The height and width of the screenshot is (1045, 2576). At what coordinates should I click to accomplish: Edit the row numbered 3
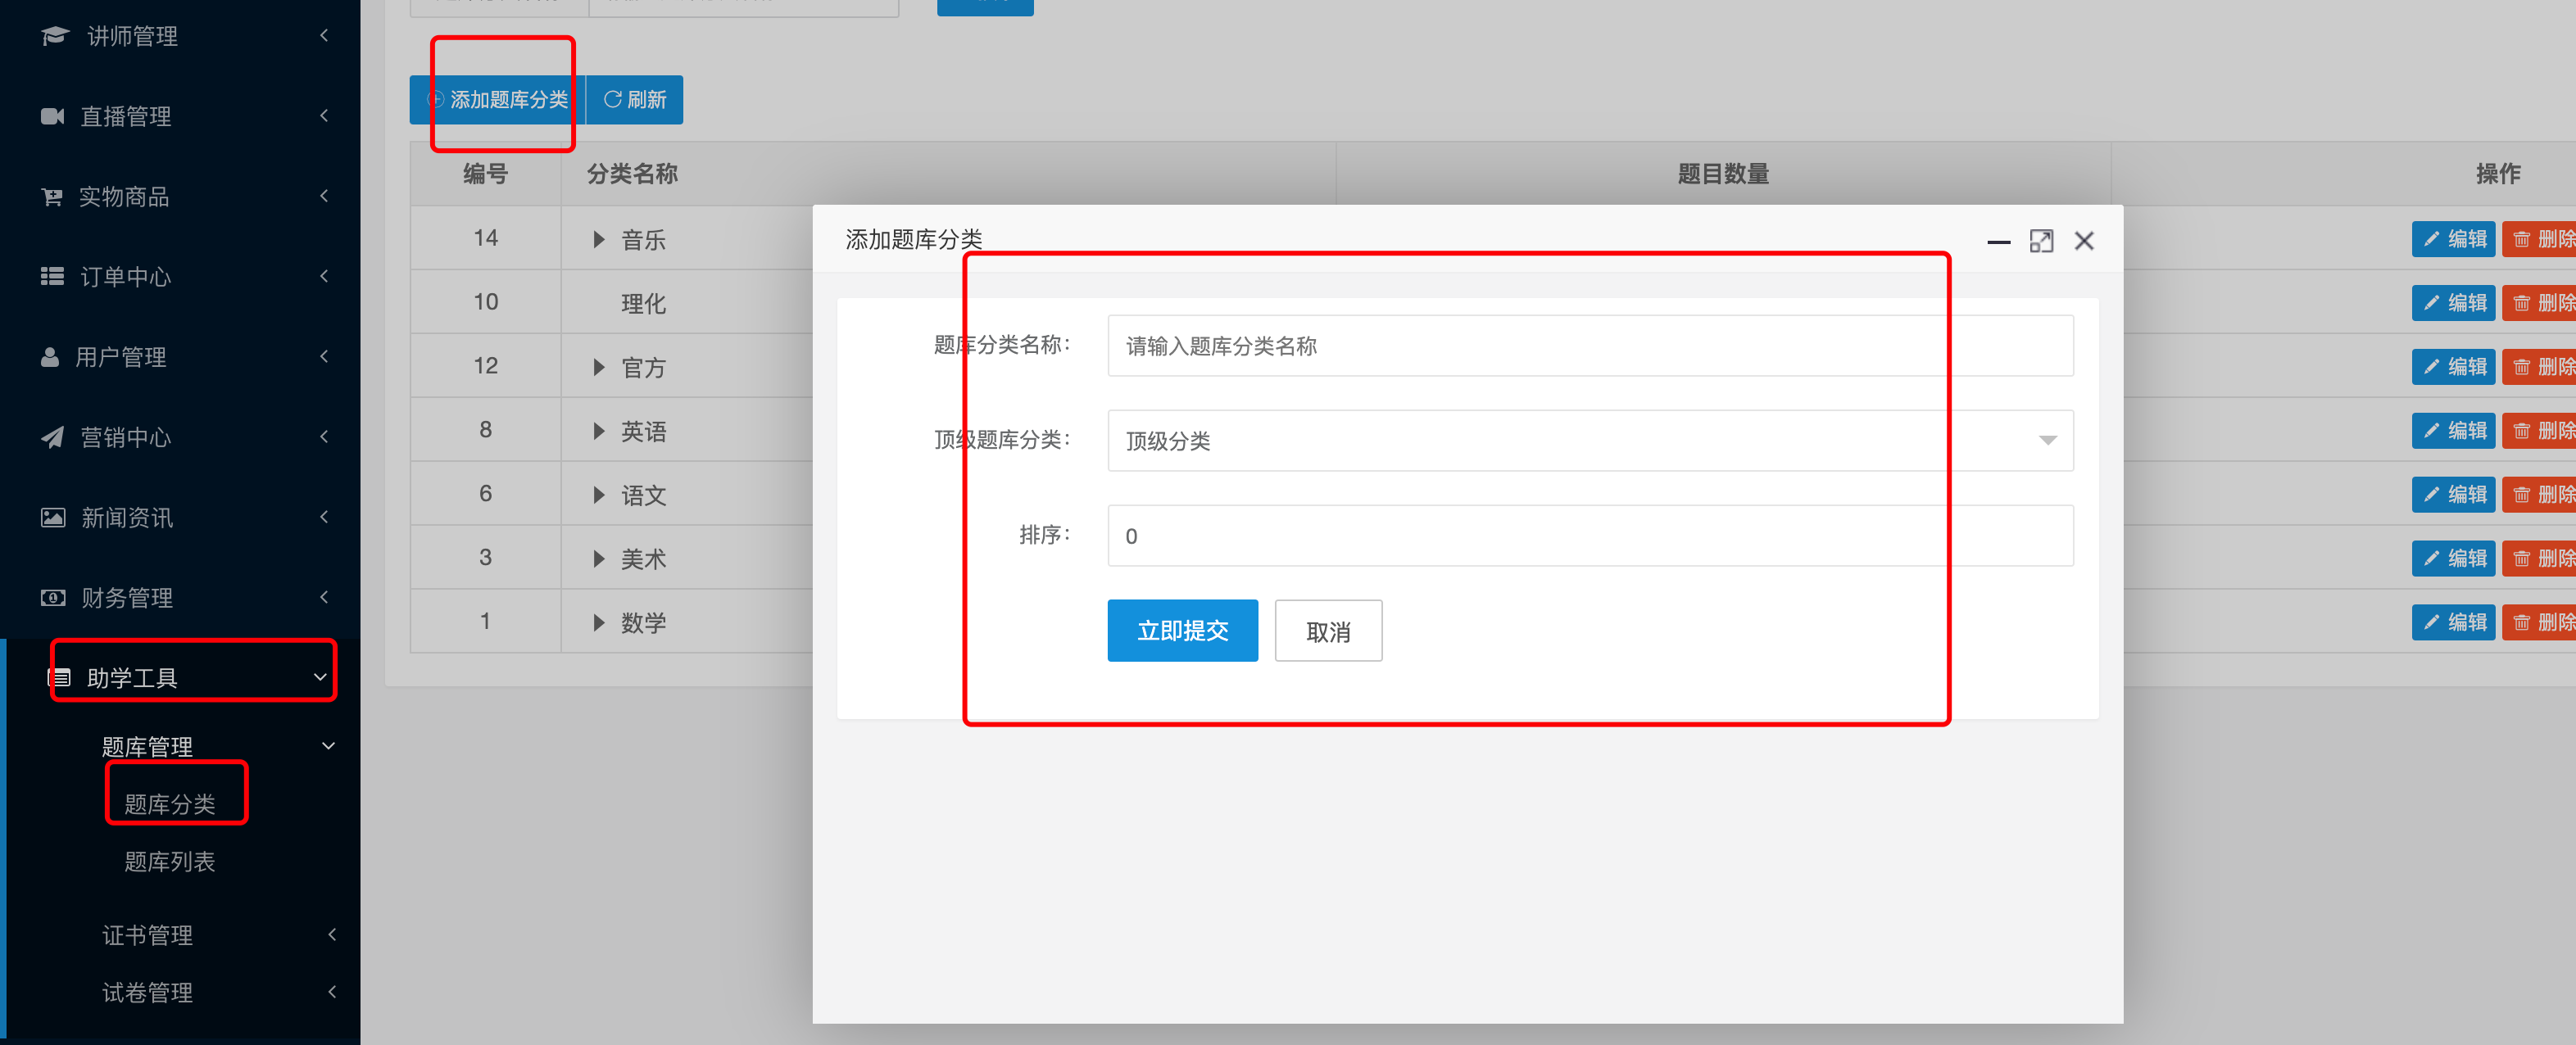click(x=2453, y=559)
